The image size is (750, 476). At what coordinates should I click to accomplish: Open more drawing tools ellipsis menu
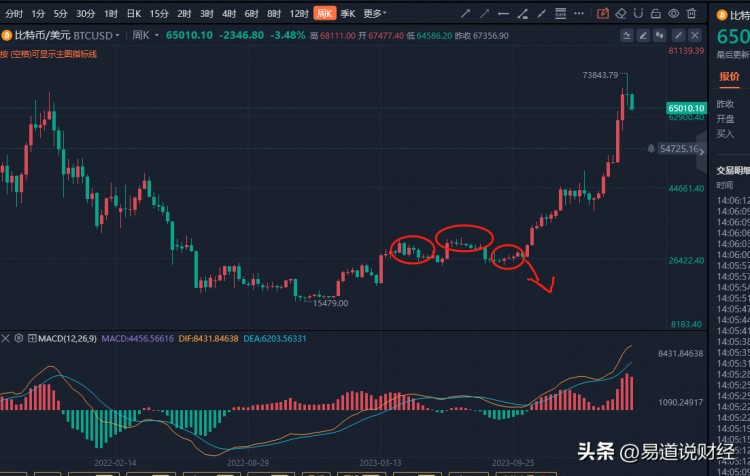tap(579, 13)
